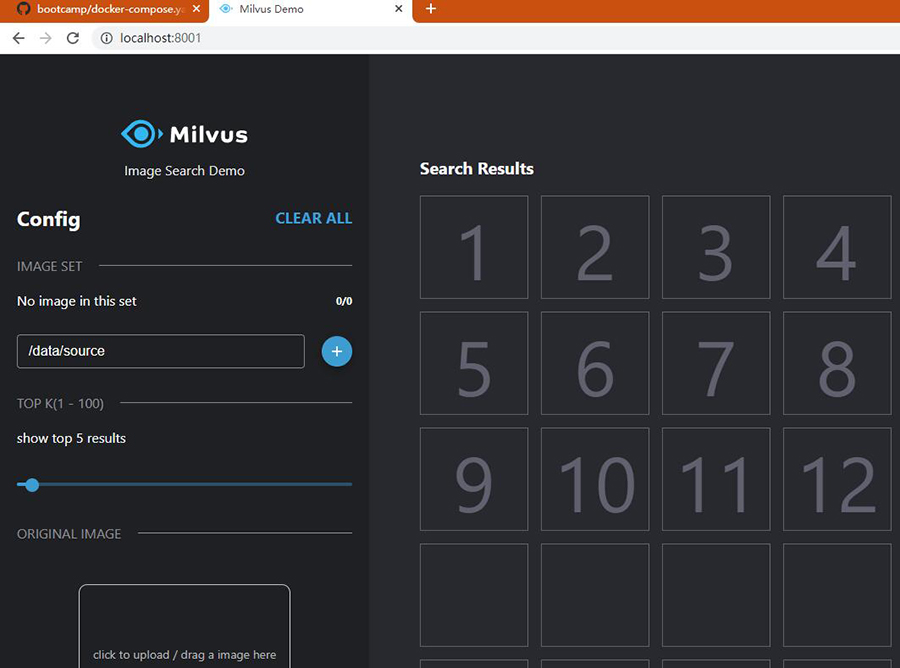Select the Milvus Demo tab

(x=300, y=9)
